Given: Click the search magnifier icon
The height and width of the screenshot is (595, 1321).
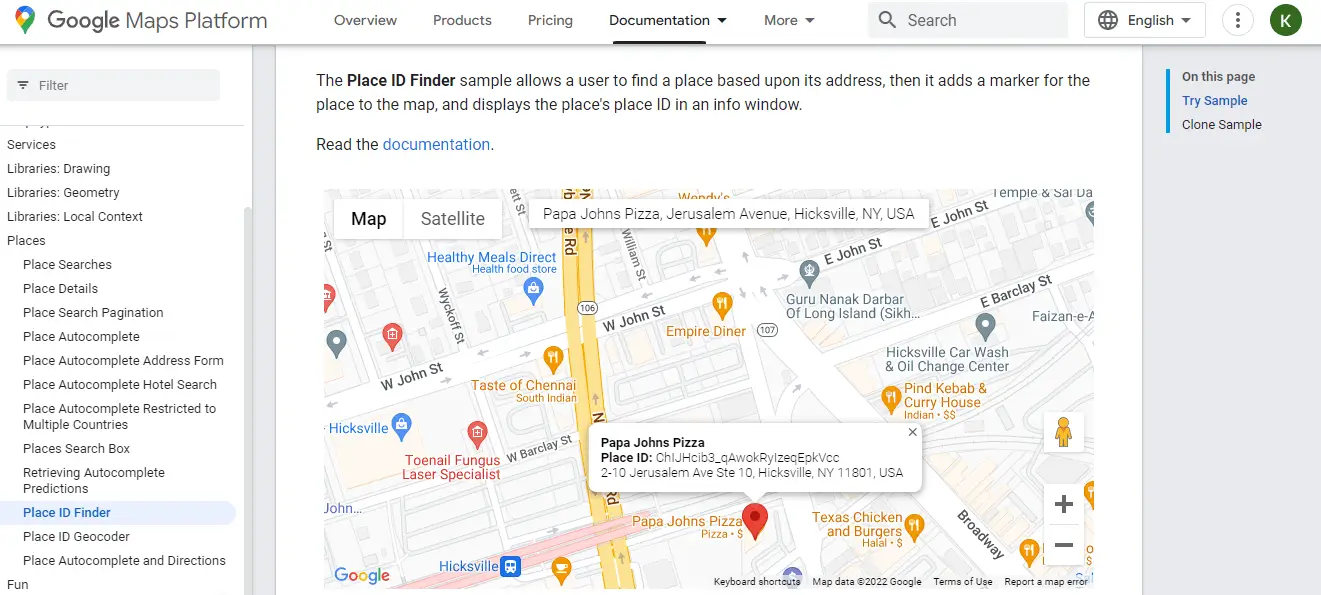Looking at the screenshot, I should (x=887, y=20).
